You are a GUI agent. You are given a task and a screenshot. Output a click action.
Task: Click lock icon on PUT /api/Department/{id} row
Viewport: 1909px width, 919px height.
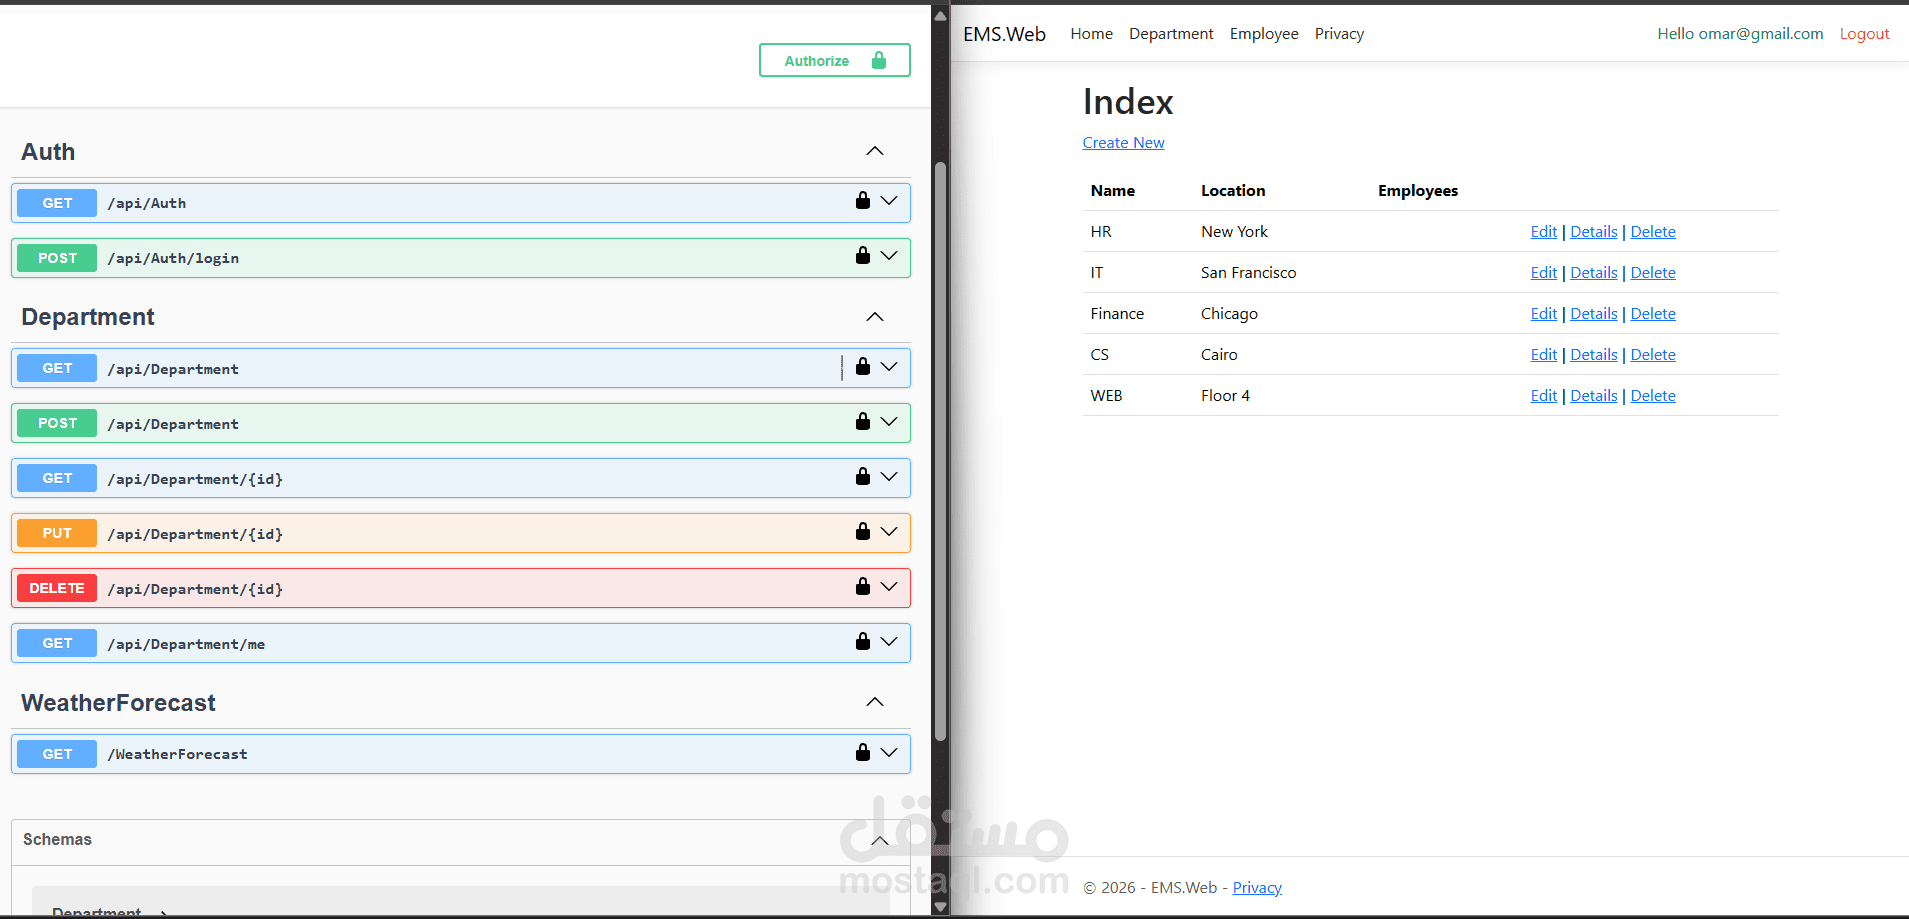(863, 531)
